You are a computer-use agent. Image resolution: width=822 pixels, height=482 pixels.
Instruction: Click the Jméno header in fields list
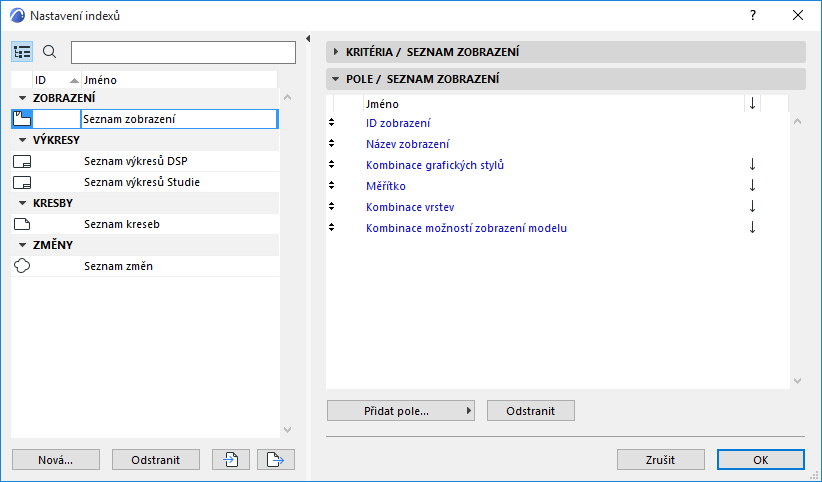coord(554,104)
